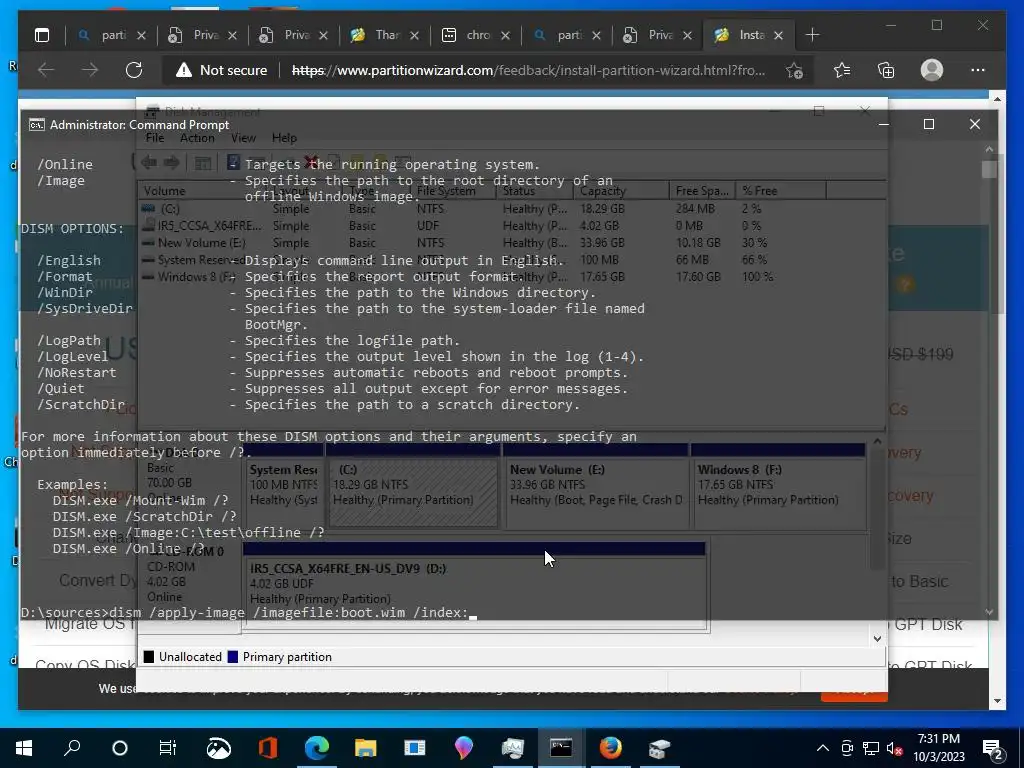Open the Windows Start menu
The height and width of the screenshot is (768, 1024).
tap(24, 748)
